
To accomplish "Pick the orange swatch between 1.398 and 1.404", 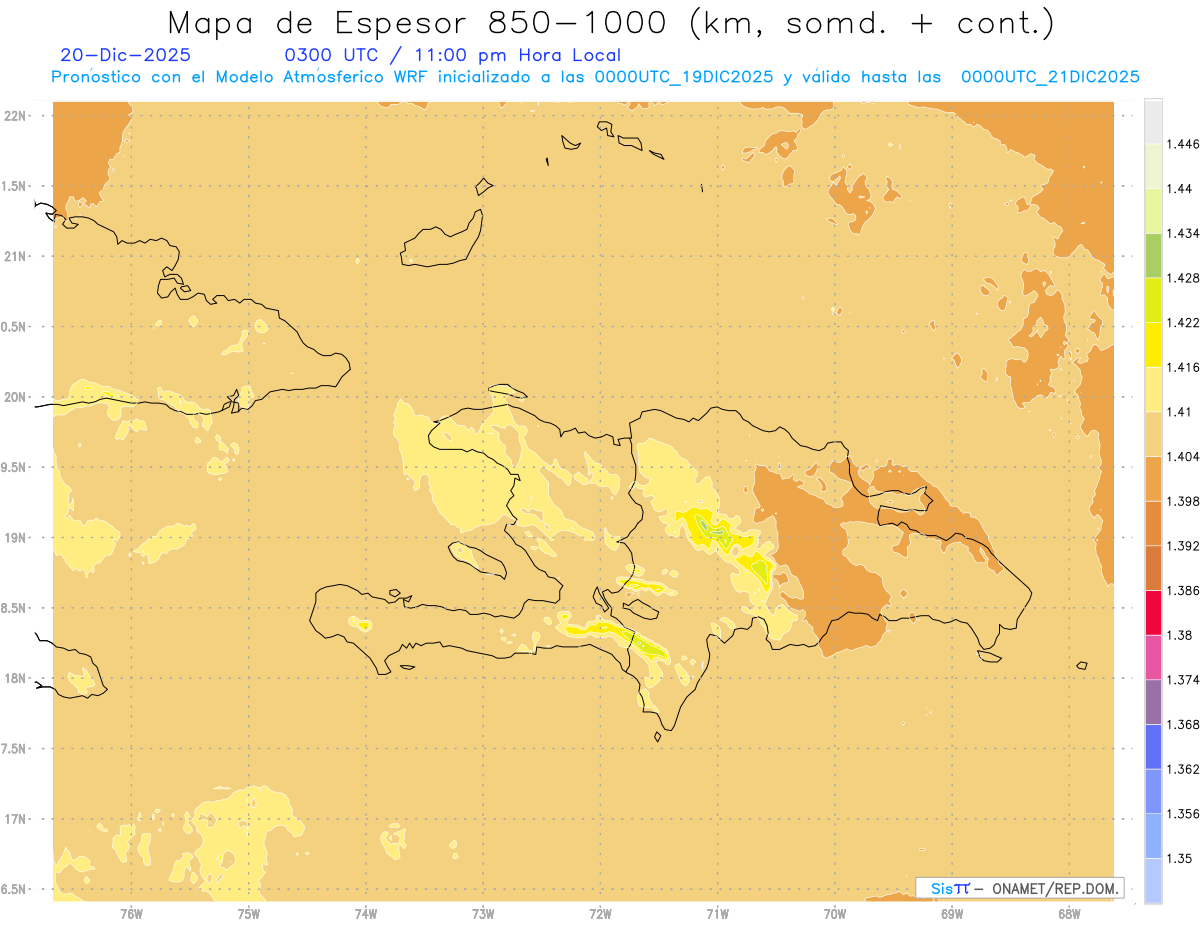I will 1153,478.
